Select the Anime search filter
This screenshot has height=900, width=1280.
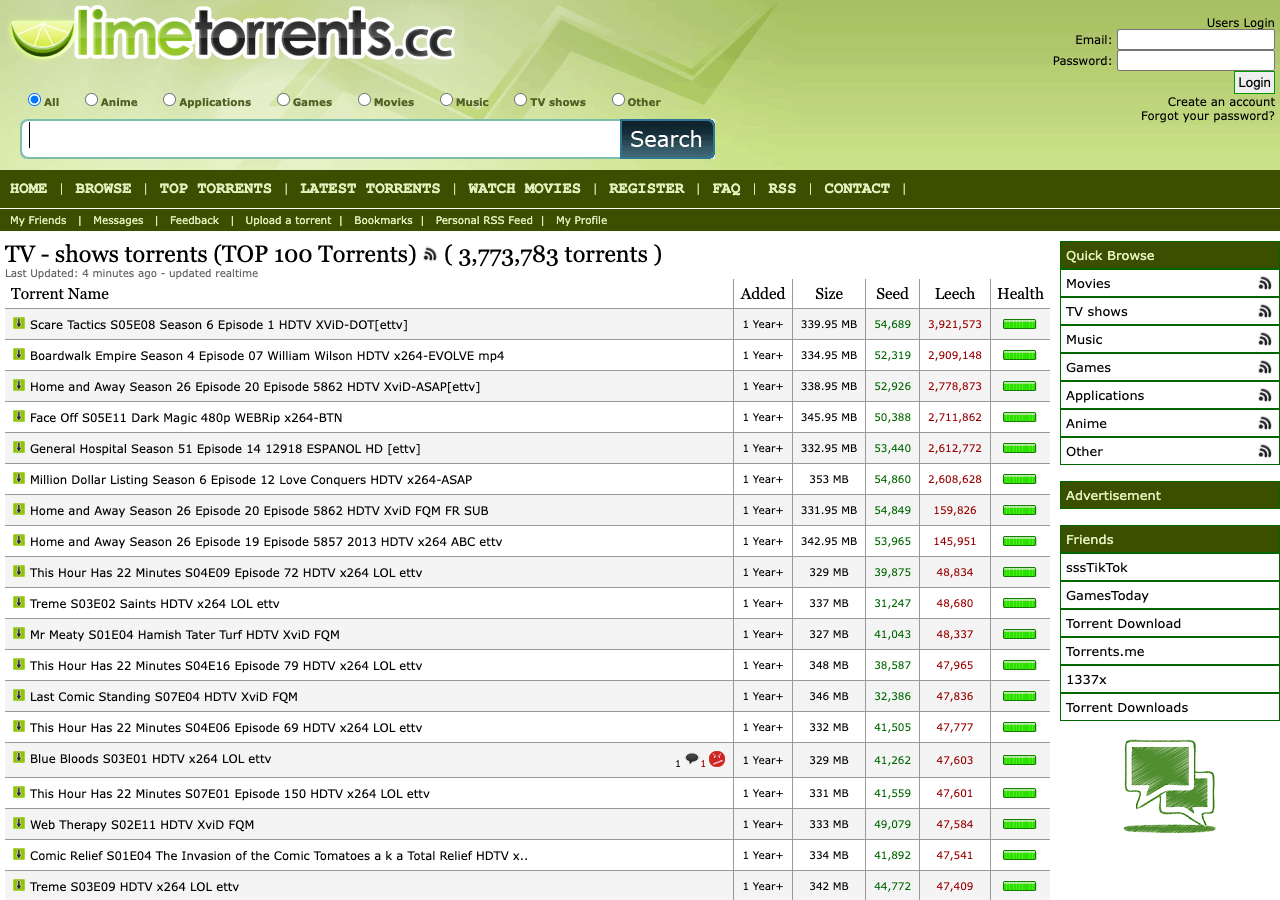pos(91,99)
